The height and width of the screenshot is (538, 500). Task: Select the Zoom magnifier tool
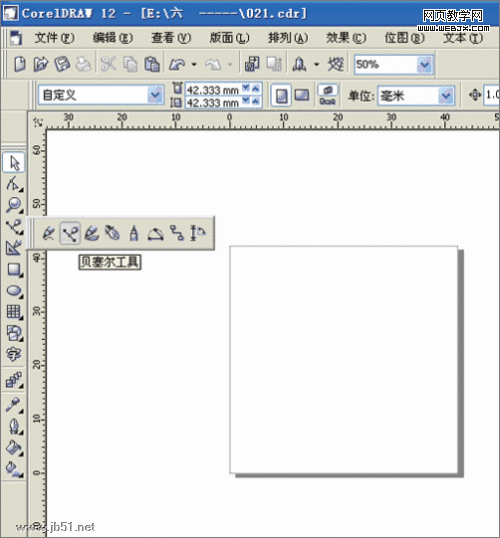[x=14, y=205]
